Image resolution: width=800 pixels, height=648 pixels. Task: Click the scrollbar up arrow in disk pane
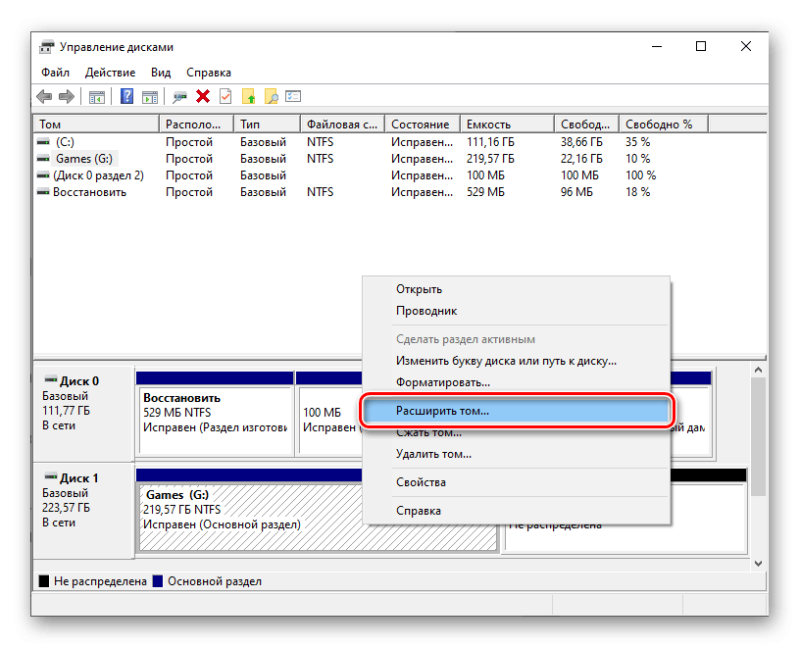(758, 370)
